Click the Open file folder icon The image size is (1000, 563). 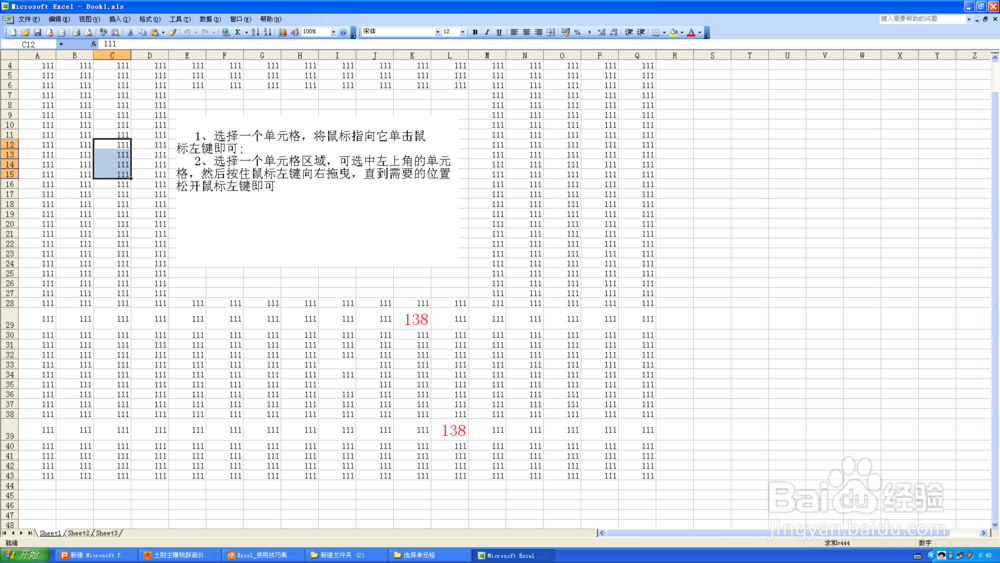pos(26,32)
